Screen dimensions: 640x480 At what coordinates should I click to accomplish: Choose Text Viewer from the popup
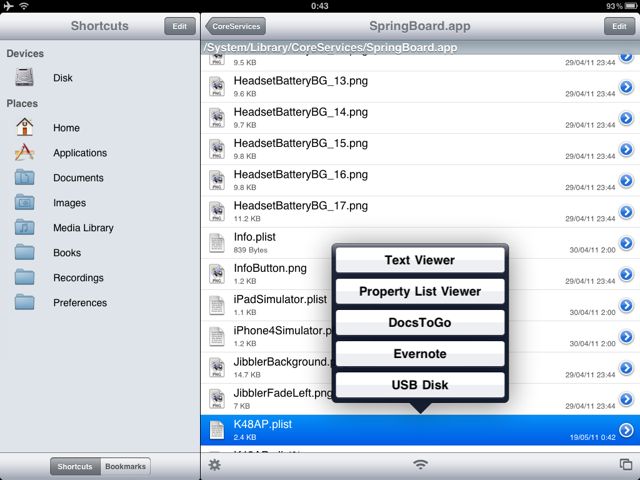point(420,260)
